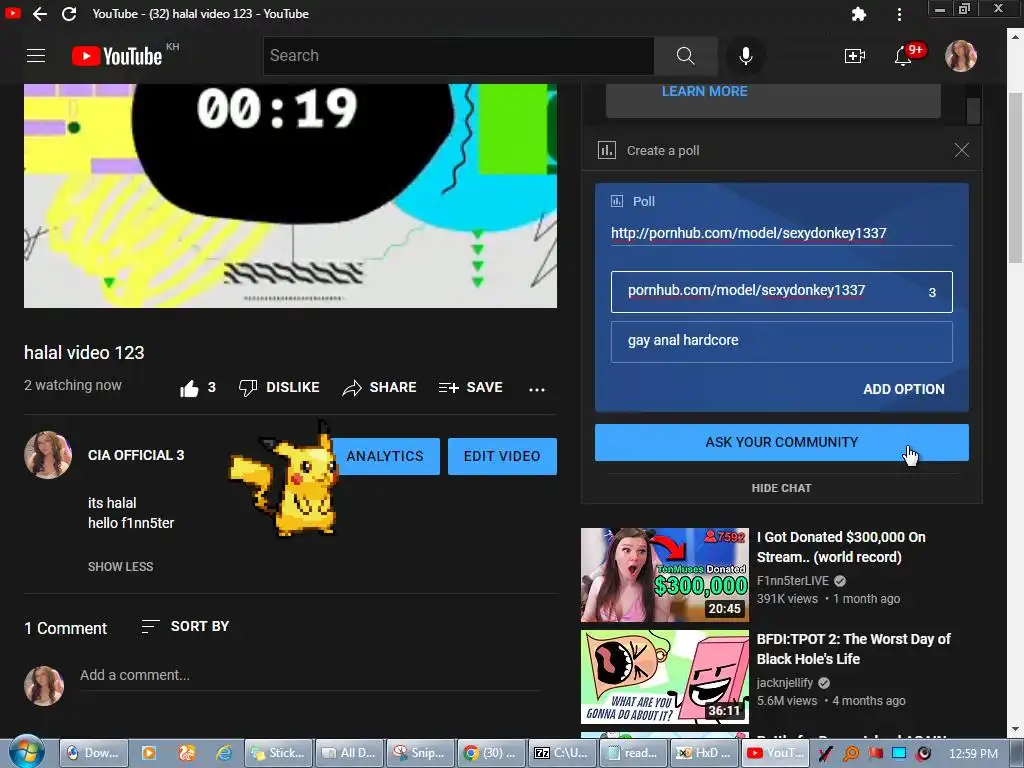1024x768 pixels.
Task: Click the page vertical scrollbar
Action: [1016, 176]
